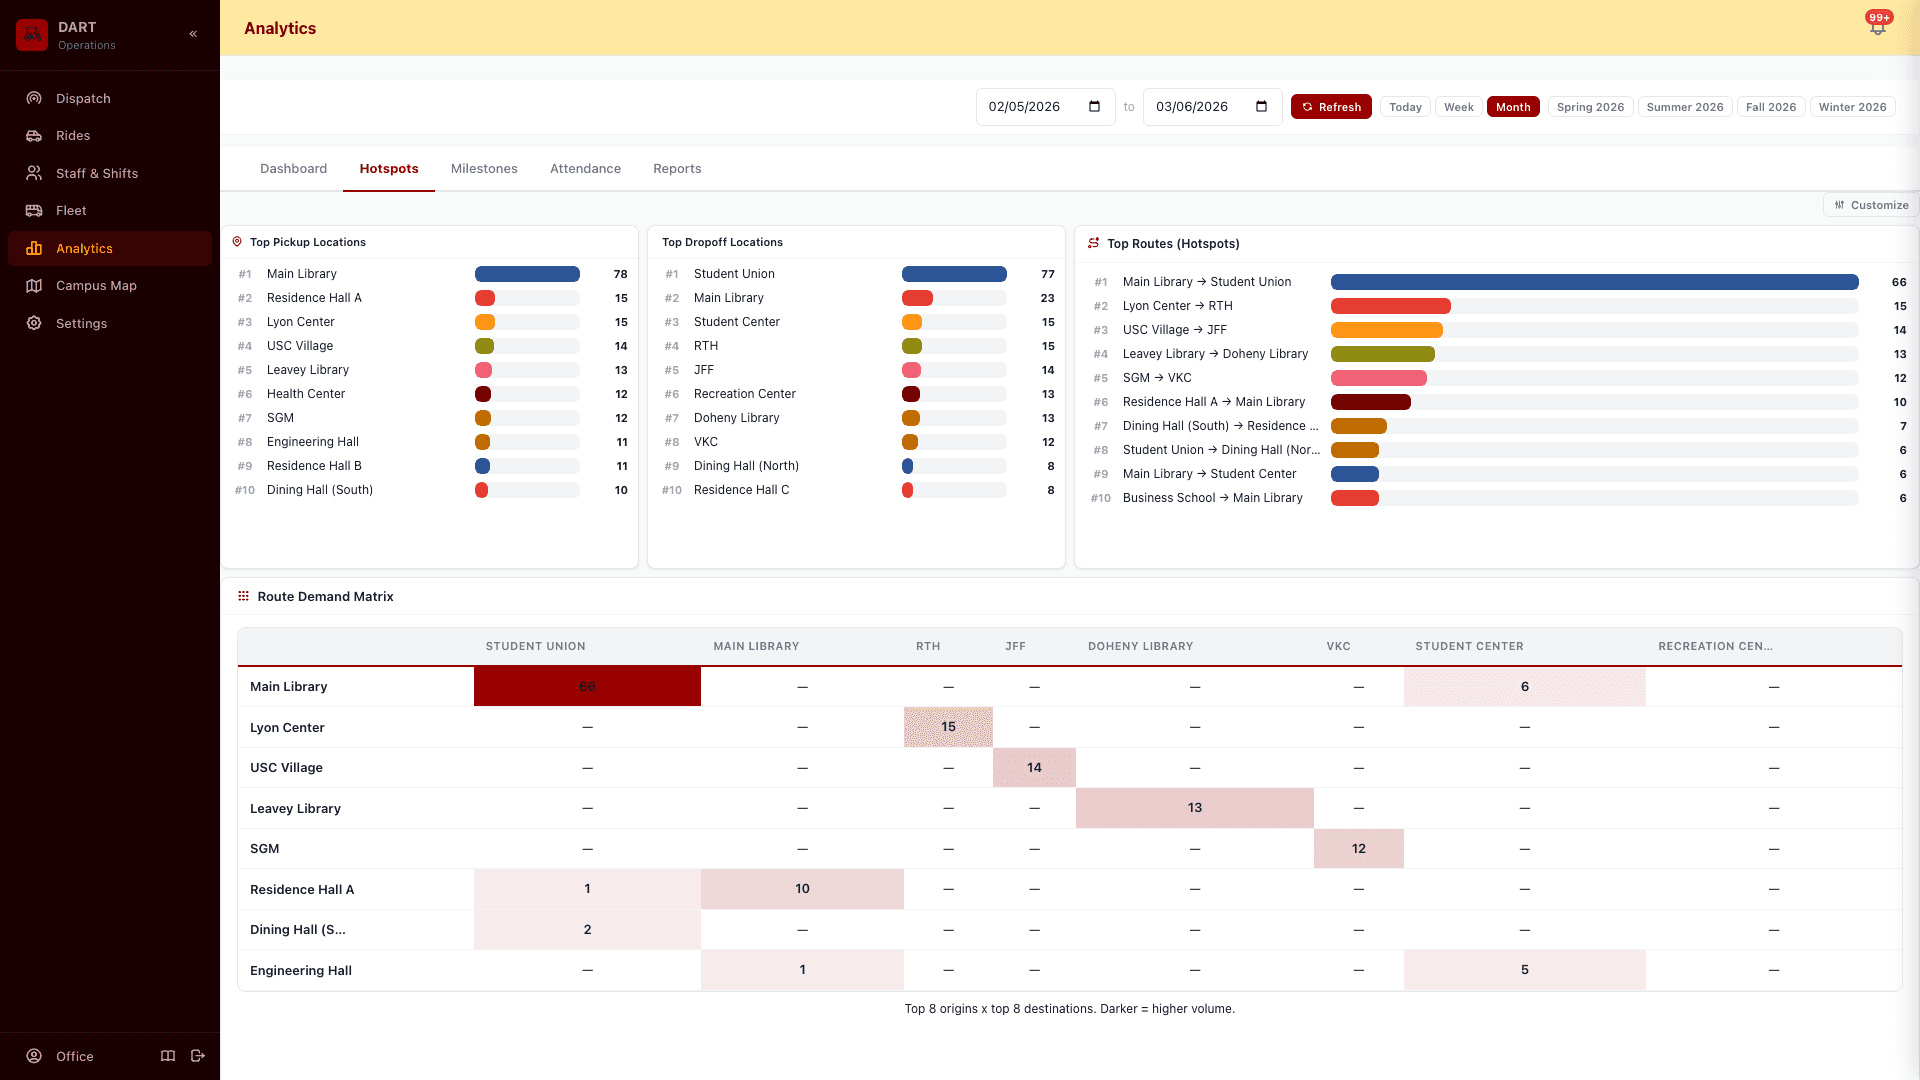Screen dimensions: 1920x1080
Task: Open the Customize layout options
Action: tap(1870, 205)
